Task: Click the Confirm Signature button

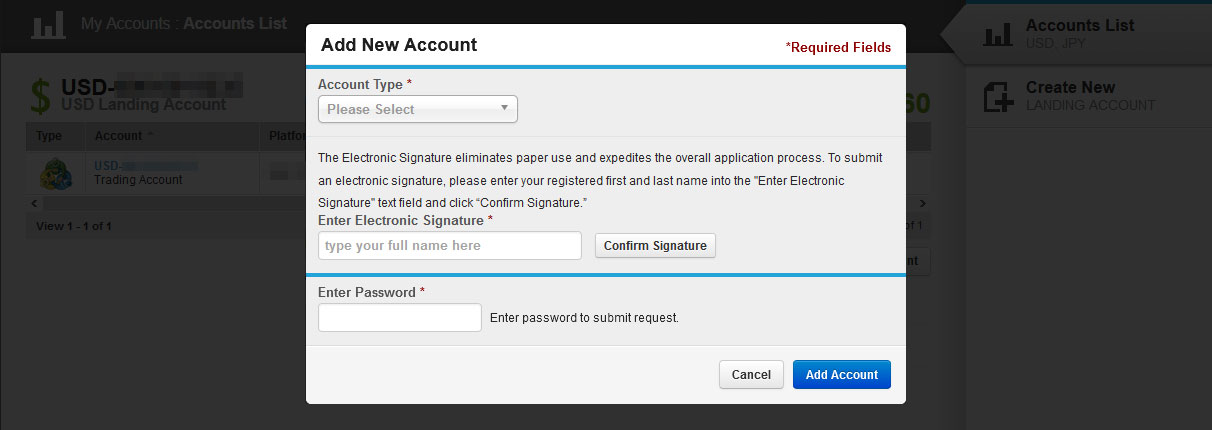Action: [655, 246]
